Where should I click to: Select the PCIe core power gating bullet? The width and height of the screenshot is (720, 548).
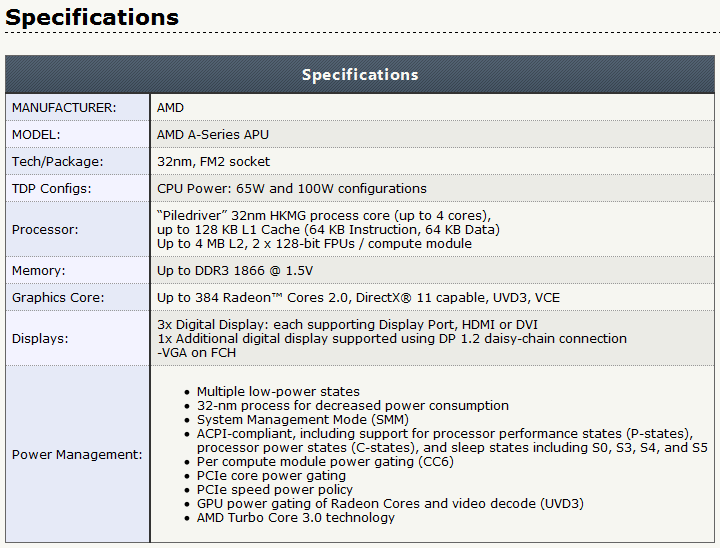pyautogui.click(x=271, y=476)
